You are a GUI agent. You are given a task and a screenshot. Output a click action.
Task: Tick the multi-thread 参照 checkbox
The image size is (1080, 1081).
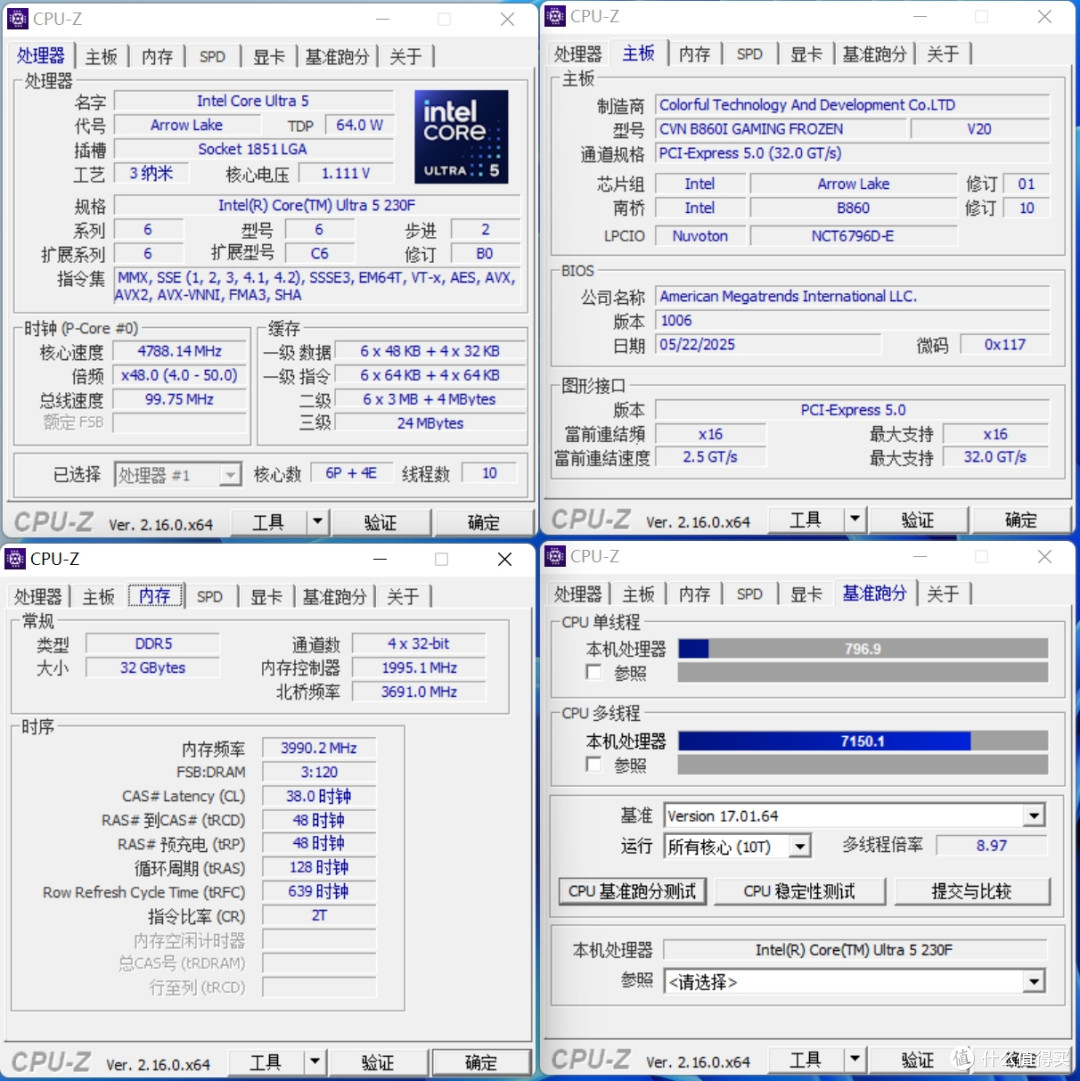tap(593, 764)
